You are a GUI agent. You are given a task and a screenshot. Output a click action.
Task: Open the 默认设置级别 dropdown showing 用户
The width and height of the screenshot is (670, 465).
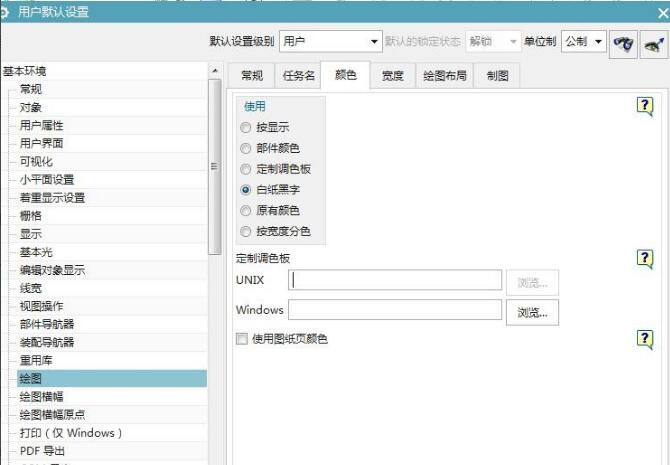pos(330,41)
